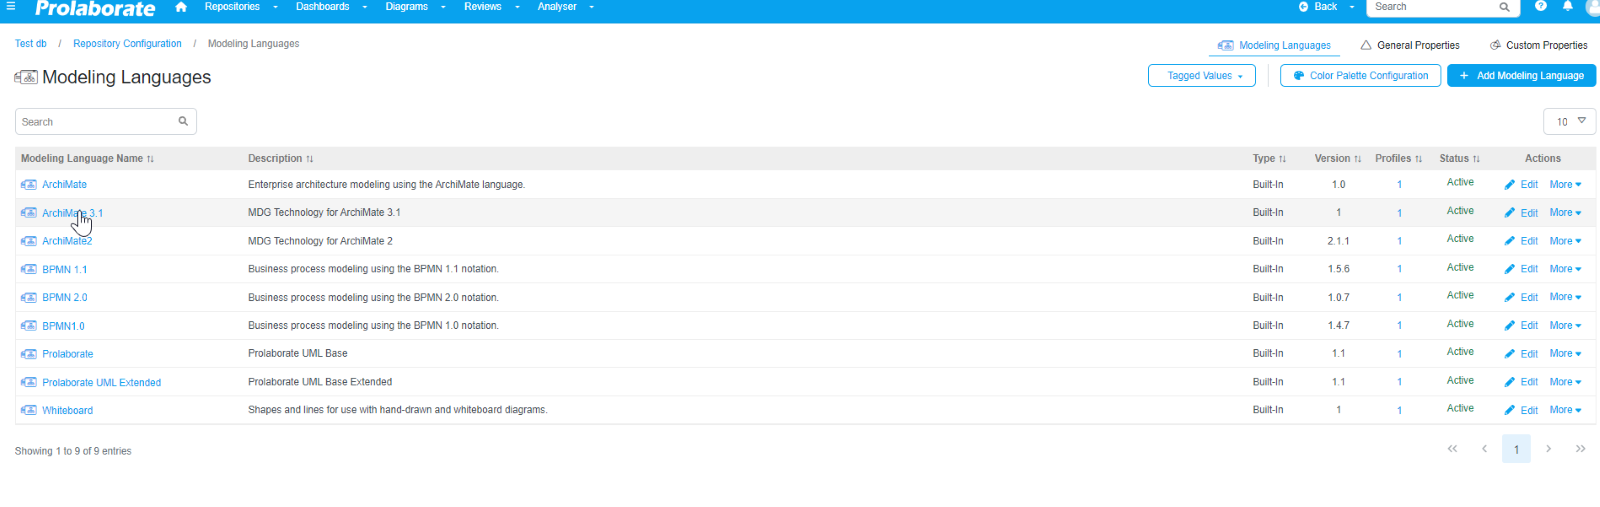Click the BPMN 2.0 row language icon
The image size is (1600, 507).
pyautogui.click(x=29, y=298)
